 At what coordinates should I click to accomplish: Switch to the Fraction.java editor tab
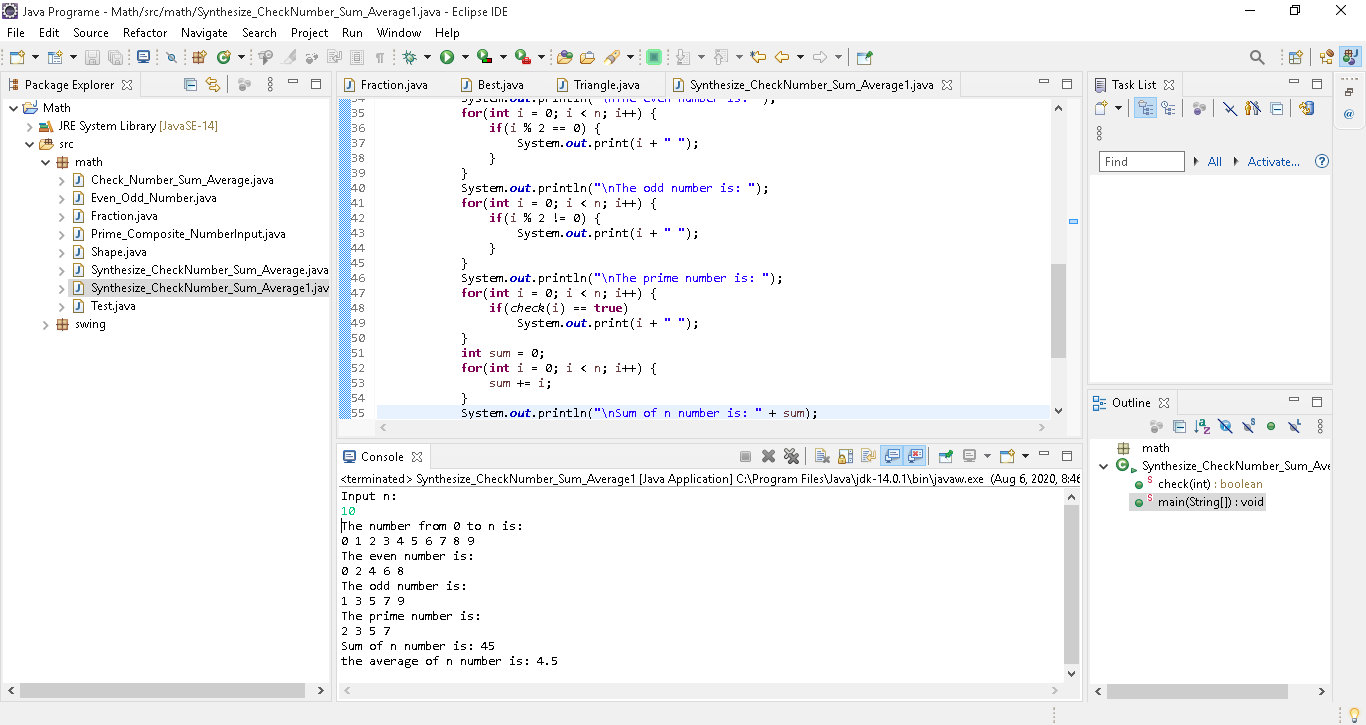[x=396, y=84]
